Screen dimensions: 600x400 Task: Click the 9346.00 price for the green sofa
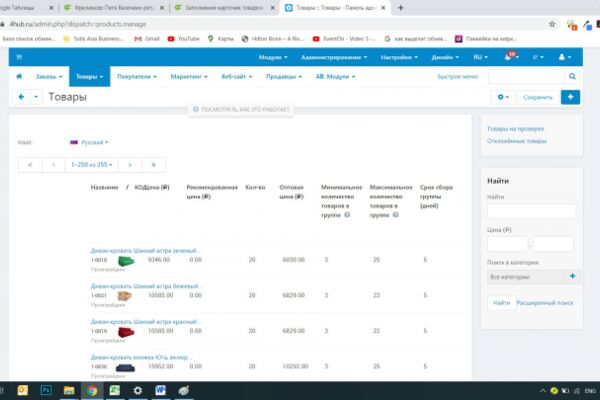[x=159, y=260]
